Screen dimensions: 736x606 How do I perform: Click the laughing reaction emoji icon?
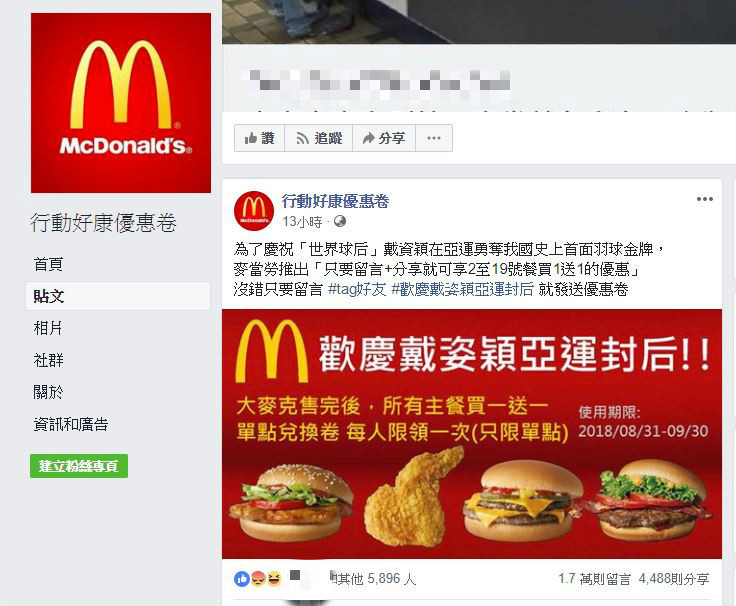tap(274, 579)
